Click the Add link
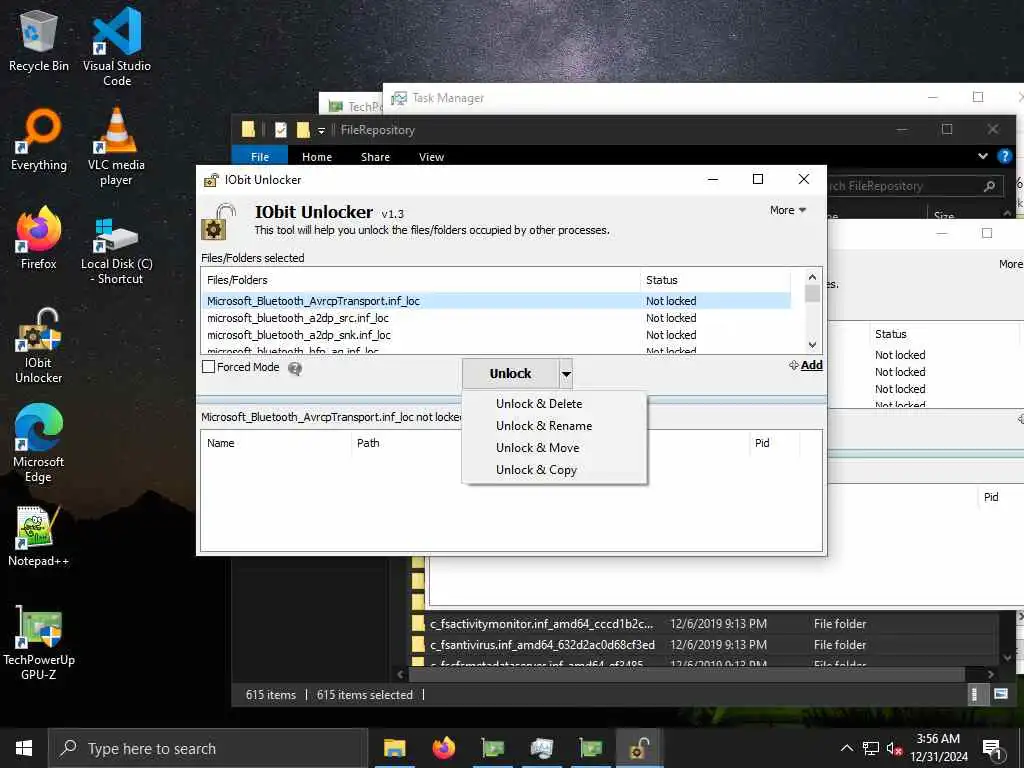The image size is (1024, 768). [811, 365]
